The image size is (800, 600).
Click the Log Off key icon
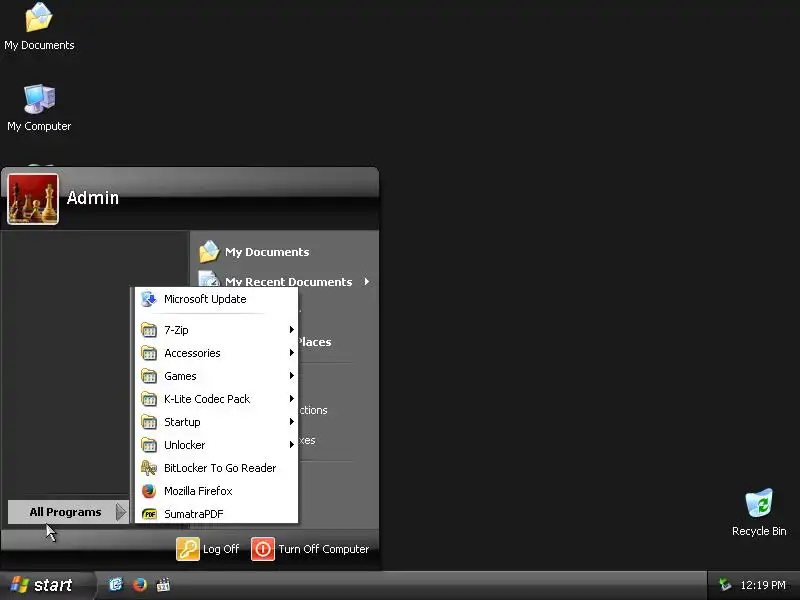[x=188, y=549]
